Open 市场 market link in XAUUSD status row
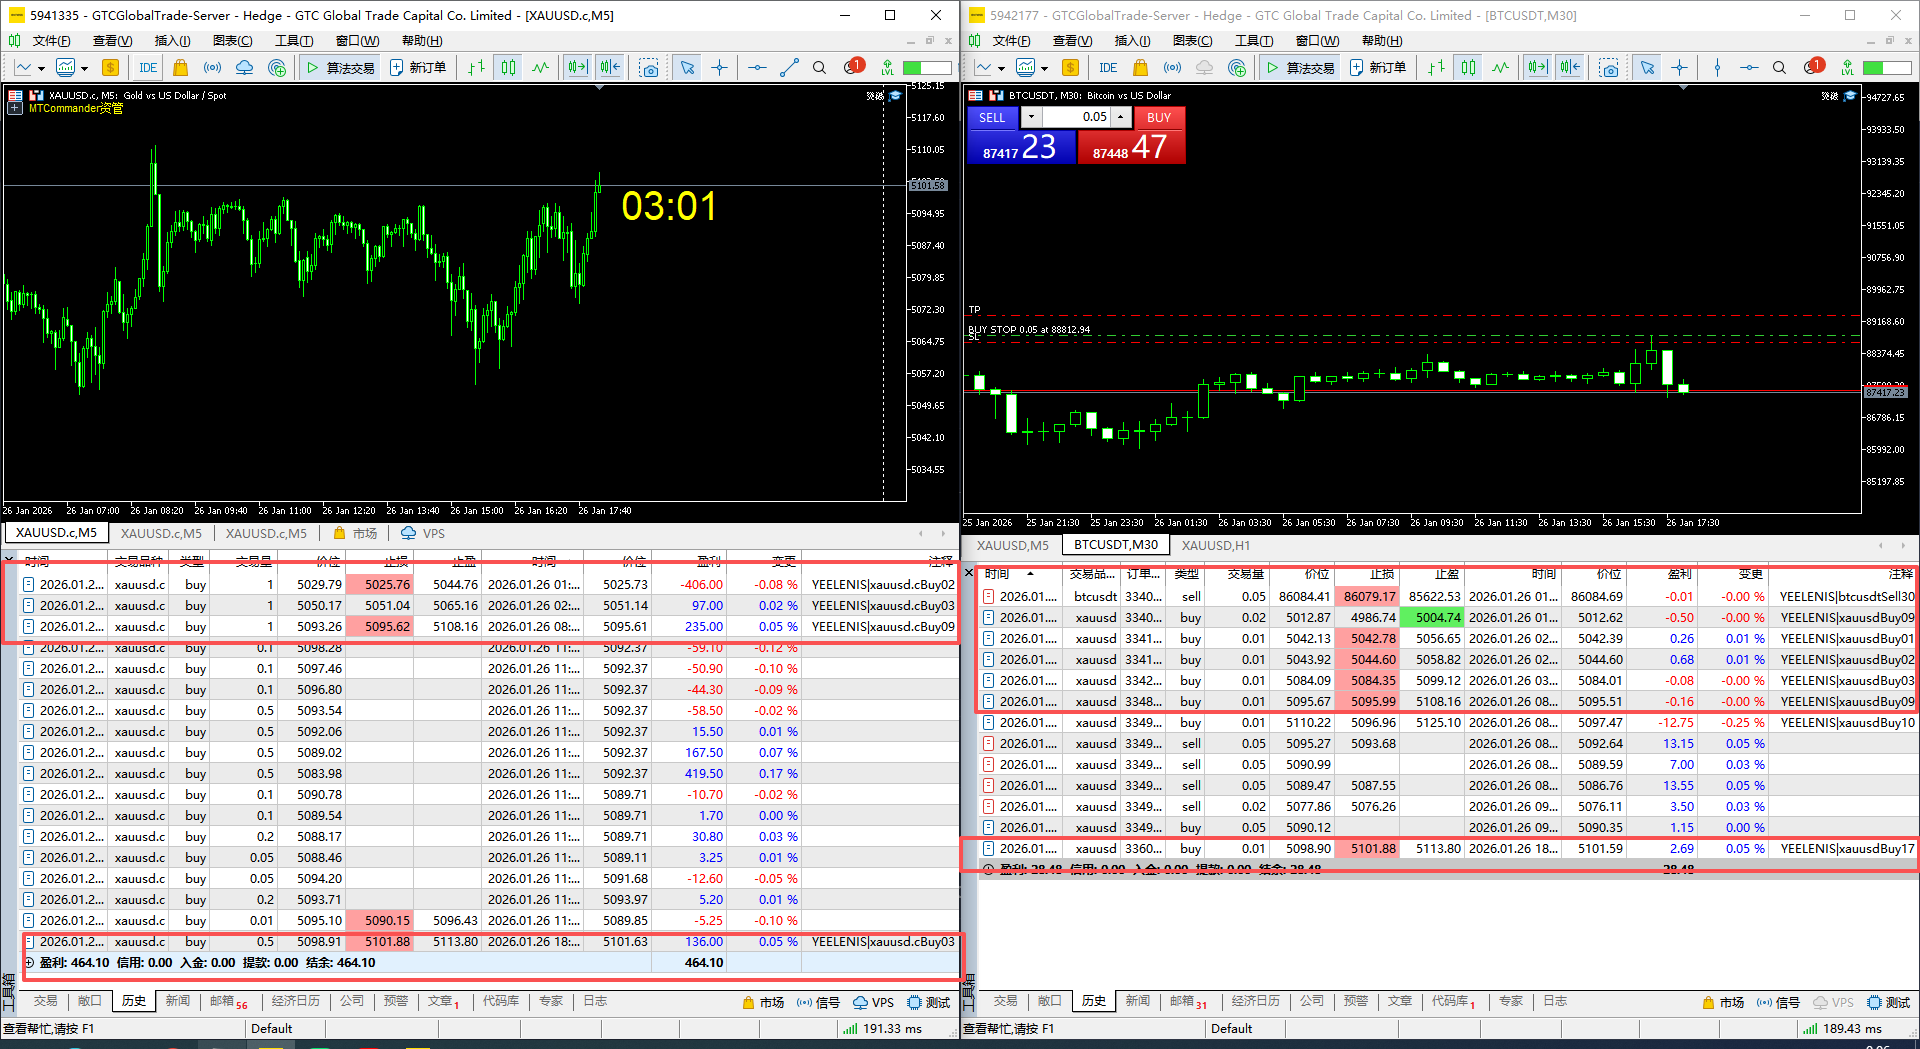 [x=763, y=1002]
